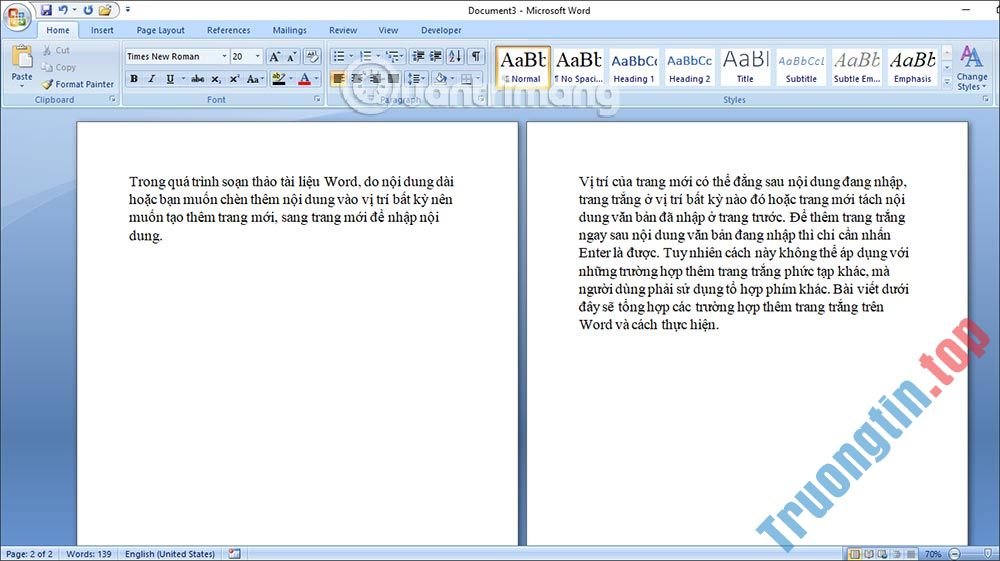1000x561 pixels.
Task: Click the Cut command
Action: click(x=56, y=50)
